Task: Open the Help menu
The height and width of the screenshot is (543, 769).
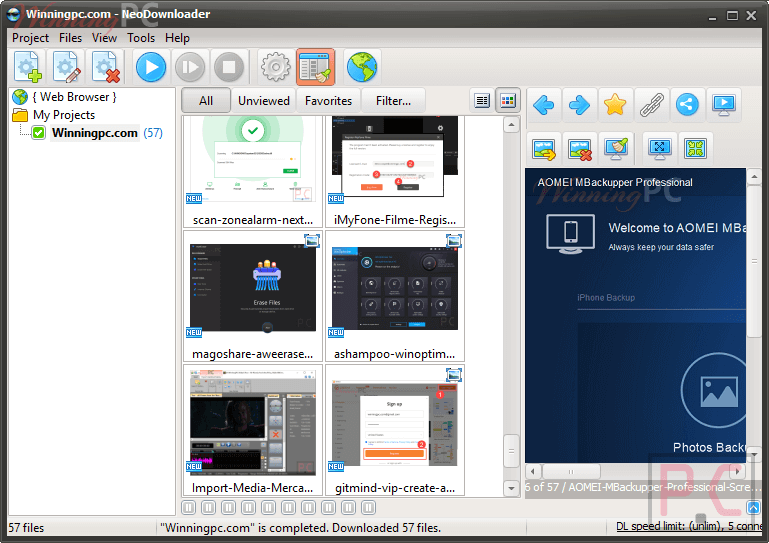Action: tap(177, 38)
